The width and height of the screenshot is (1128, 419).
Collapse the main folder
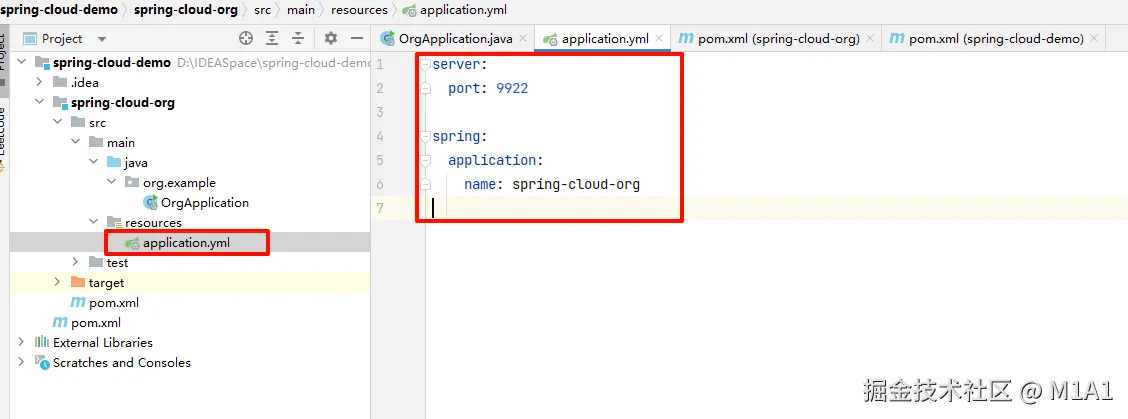[76, 143]
